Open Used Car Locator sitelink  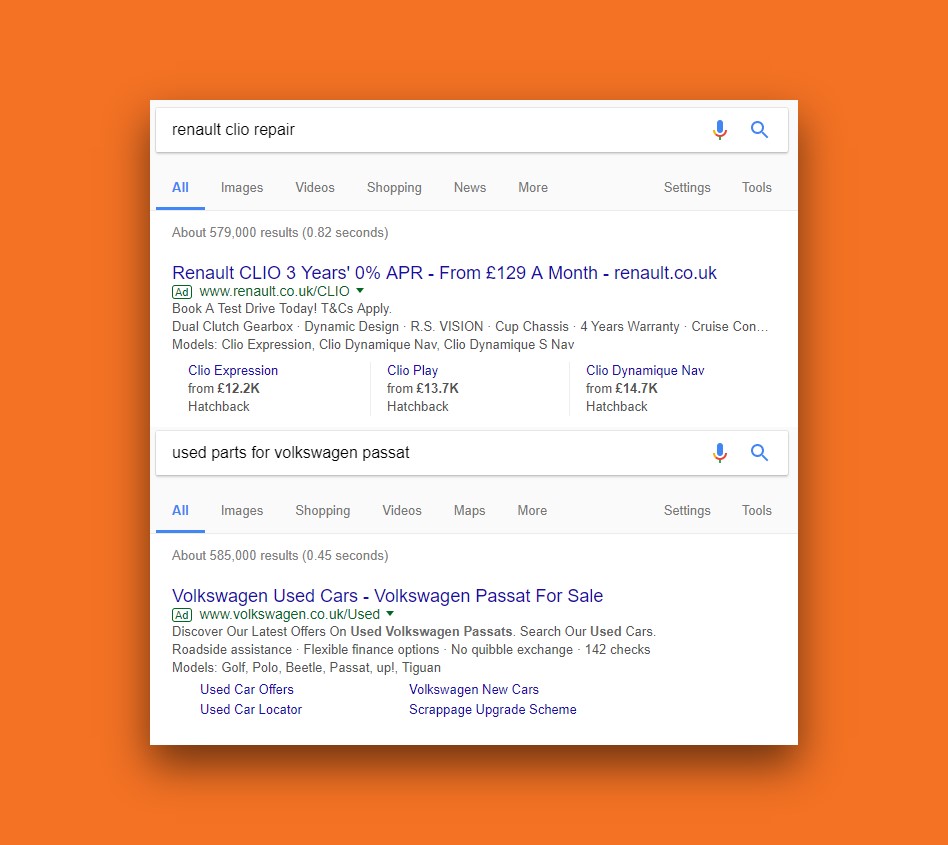[251, 710]
